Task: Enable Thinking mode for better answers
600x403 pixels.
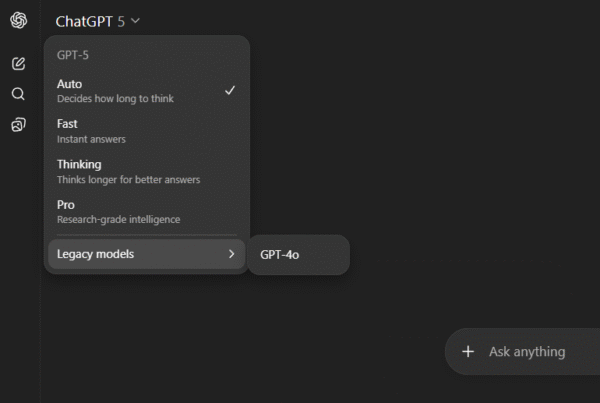Action: pos(140,171)
